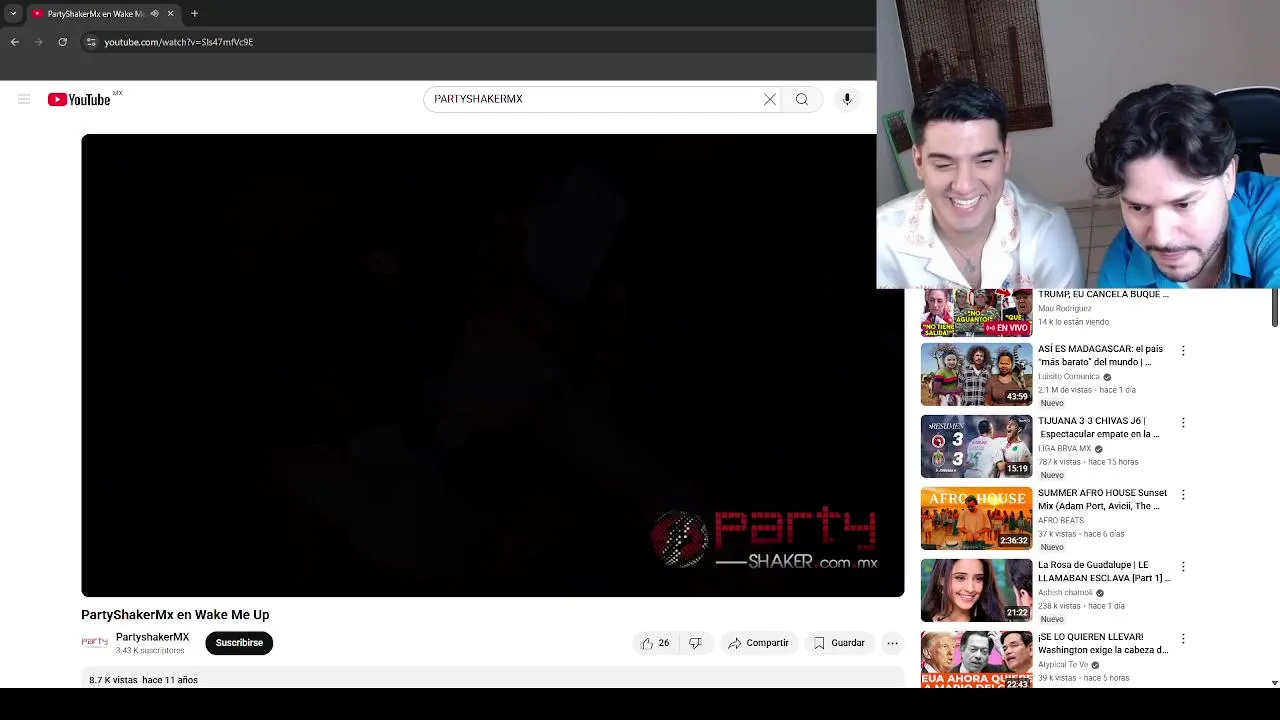Image resolution: width=1280 pixels, height=720 pixels.
Task: Open options for La Rosa de Guadalupe video
Action: tap(1183, 567)
